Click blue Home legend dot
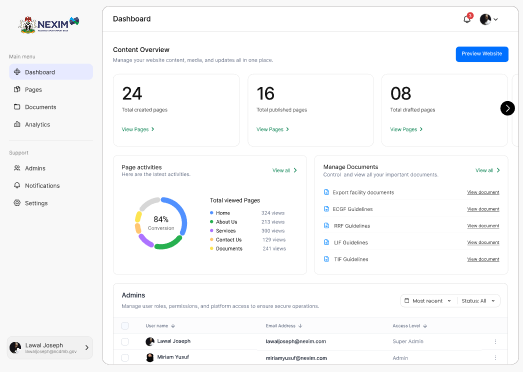The image size is (524, 372). (x=212, y=213)
